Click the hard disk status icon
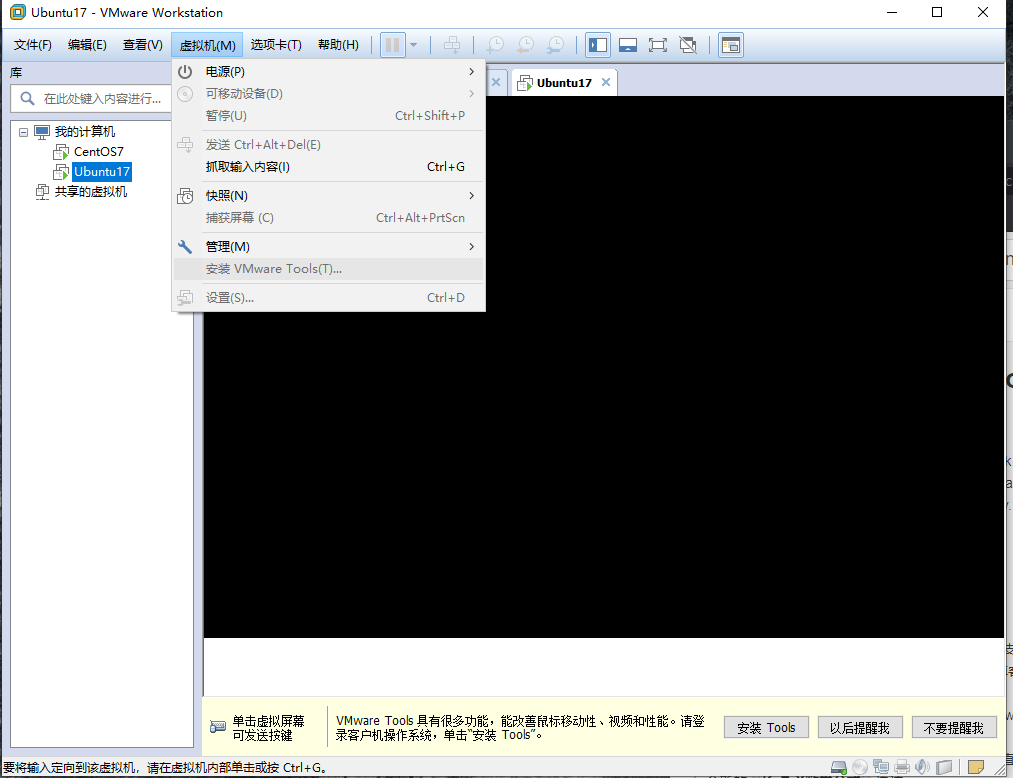Viewport: 1013px width, 778px height. point(839,766)
